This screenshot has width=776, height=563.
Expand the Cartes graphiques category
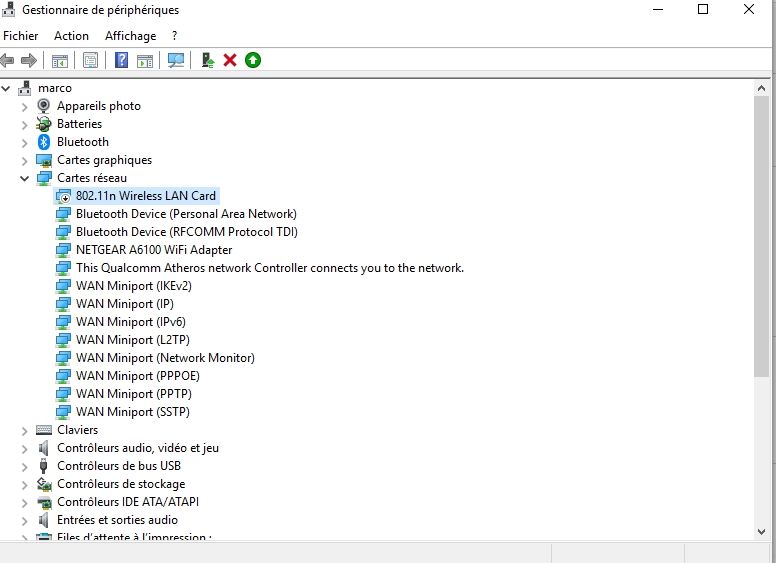[x=25, y=161]
